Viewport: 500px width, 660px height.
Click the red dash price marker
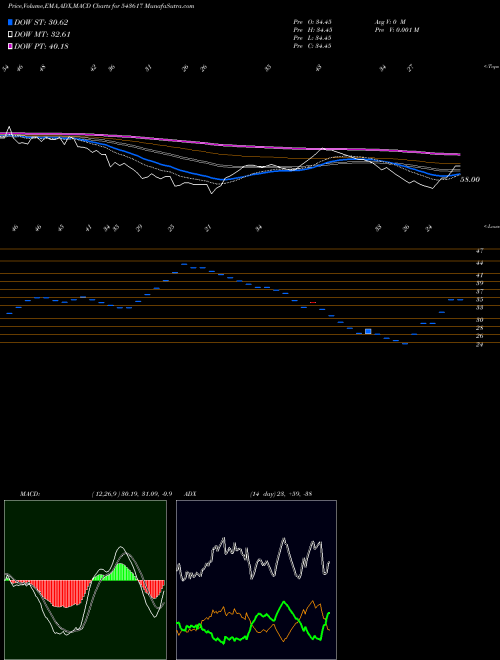pyautogui.click(x=313, y=303)
